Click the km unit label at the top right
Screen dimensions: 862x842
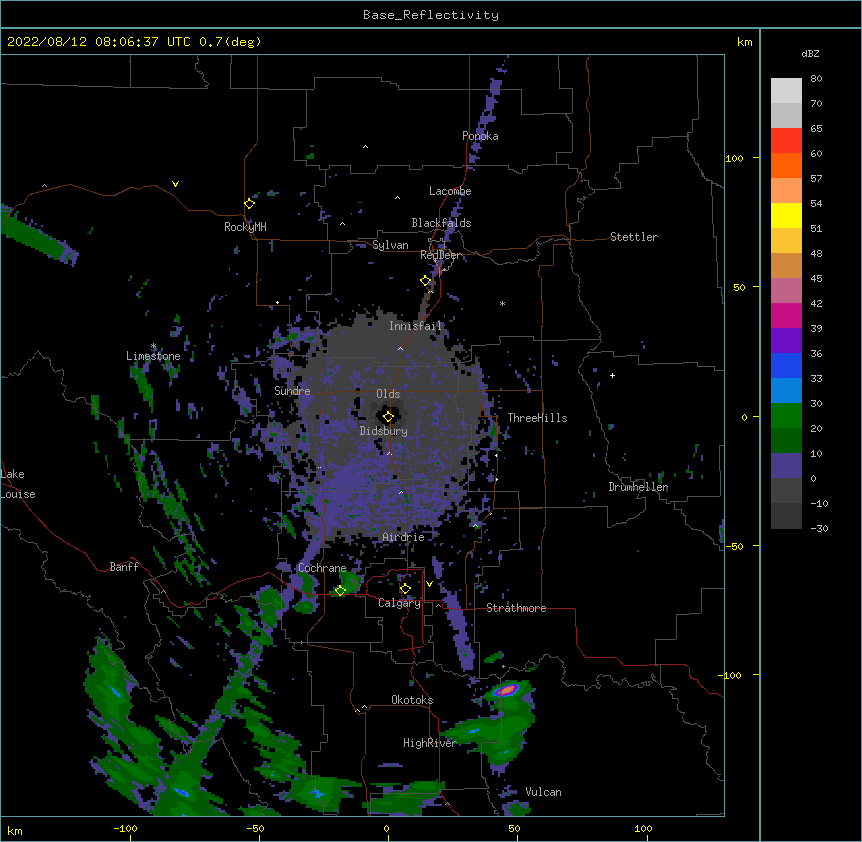(745, 42)
